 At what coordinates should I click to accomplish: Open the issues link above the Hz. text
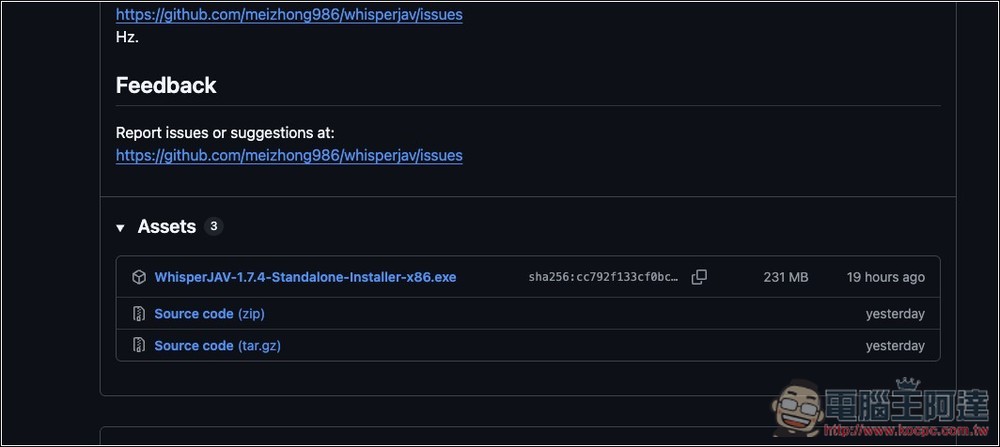click(289, 15)
